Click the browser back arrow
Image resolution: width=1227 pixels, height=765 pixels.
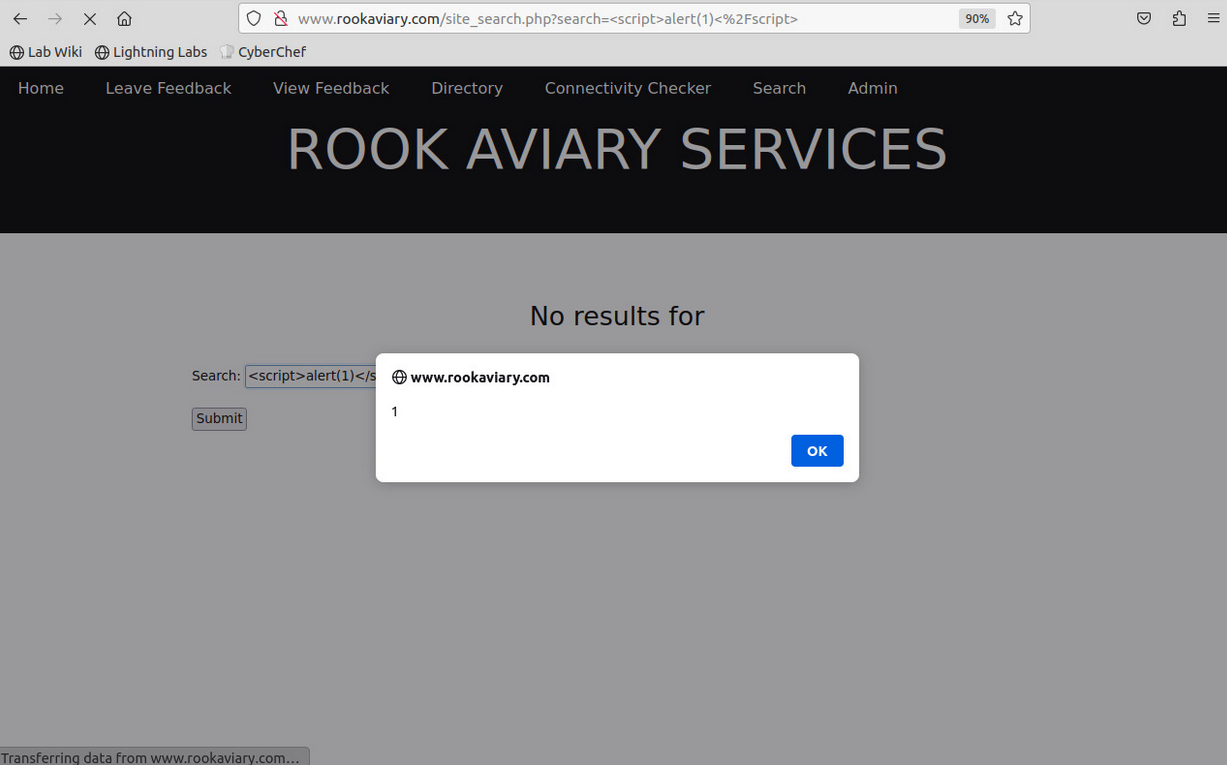coord(20,19)
